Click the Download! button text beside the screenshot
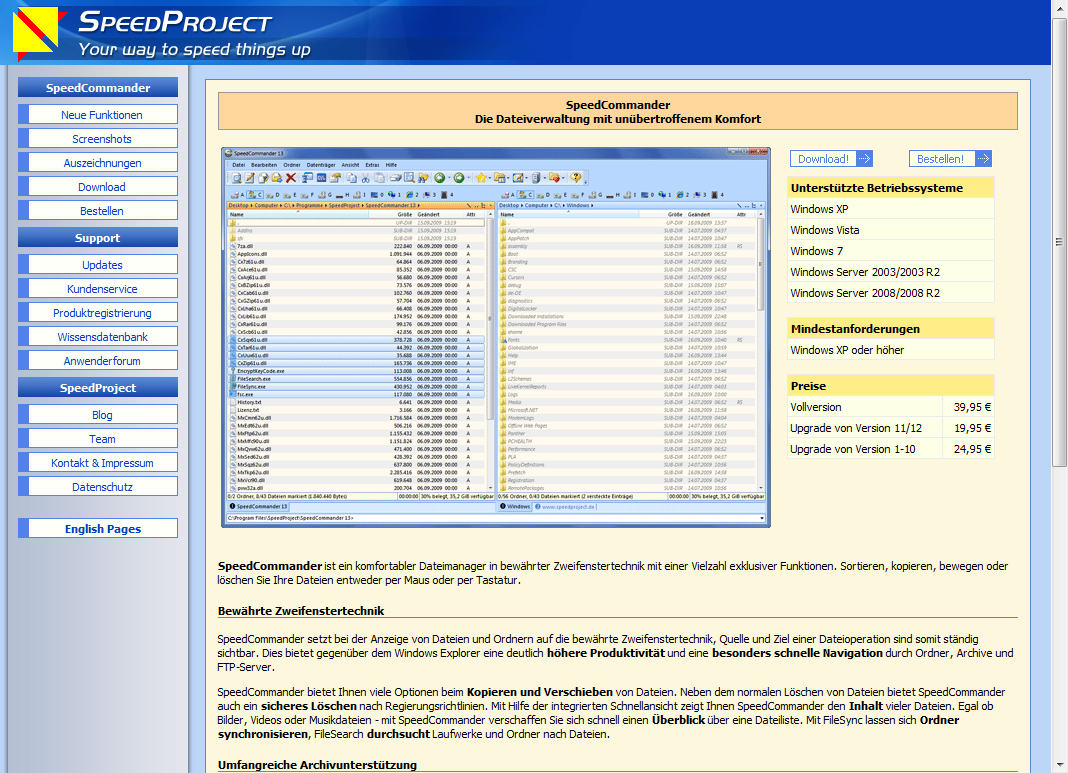The image size is (1068, 773). click(x=823, y=159)
